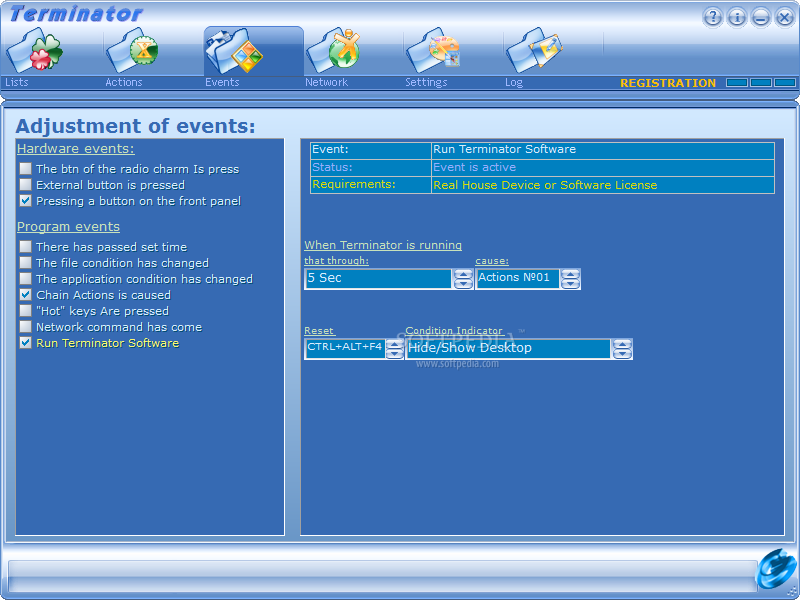Click spinner arrows of 'Hide/Show Desktop' field
Viewport: 800px width, 600px height.
tap(622, 349)
